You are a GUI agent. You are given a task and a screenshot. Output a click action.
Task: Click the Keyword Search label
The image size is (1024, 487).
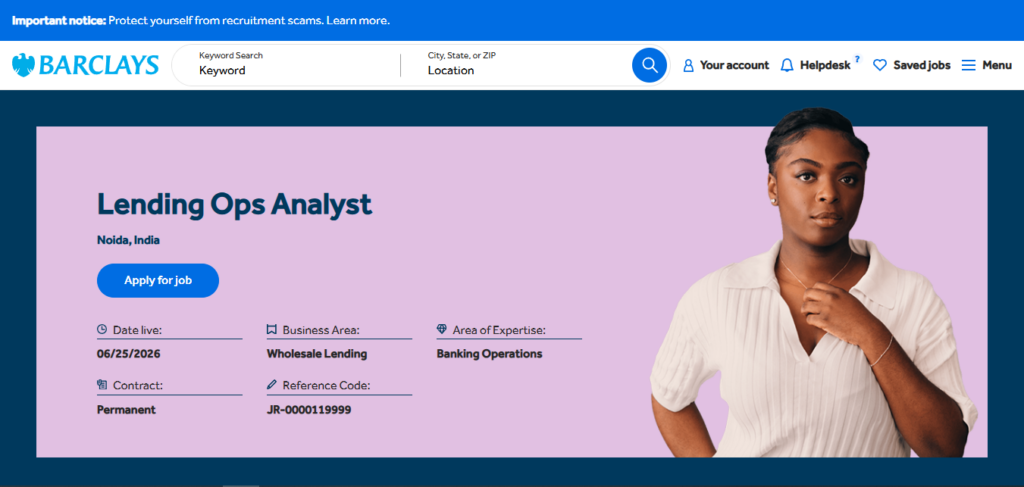pos(231,55)
